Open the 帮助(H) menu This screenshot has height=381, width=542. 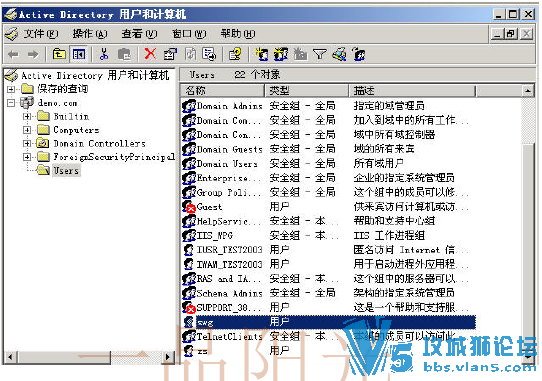238,34
